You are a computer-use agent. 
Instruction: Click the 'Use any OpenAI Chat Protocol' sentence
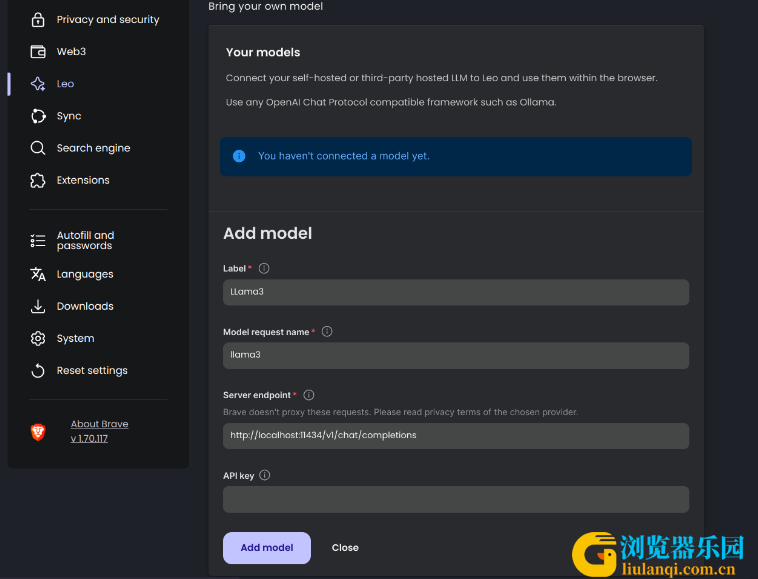pos(391,102)
